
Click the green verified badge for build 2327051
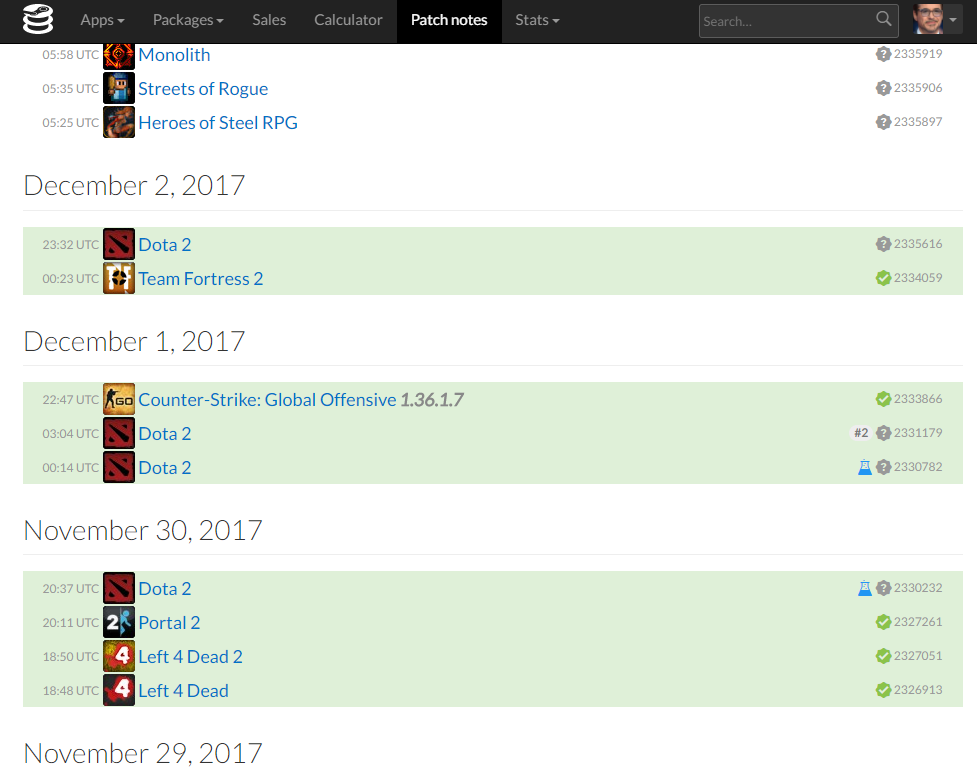(x=883, y=655)
